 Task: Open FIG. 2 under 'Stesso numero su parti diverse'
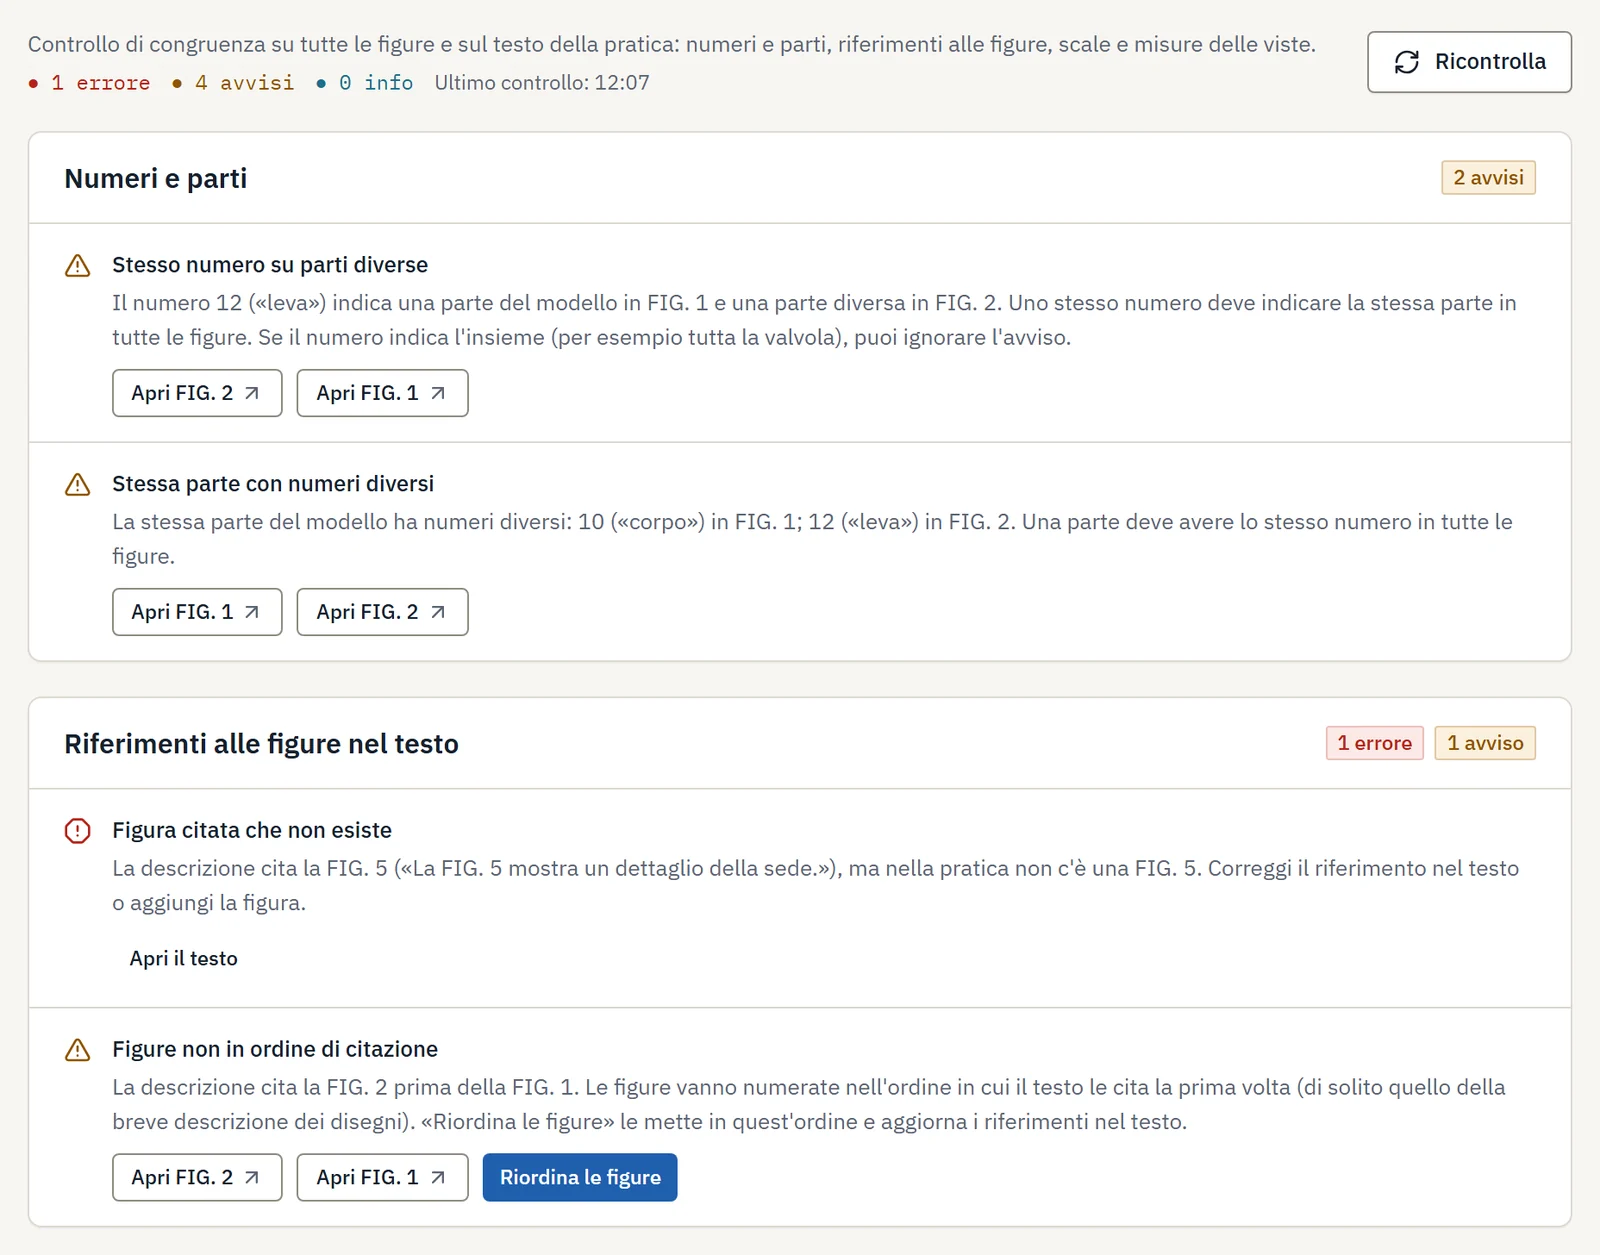(x=197, y=393)
